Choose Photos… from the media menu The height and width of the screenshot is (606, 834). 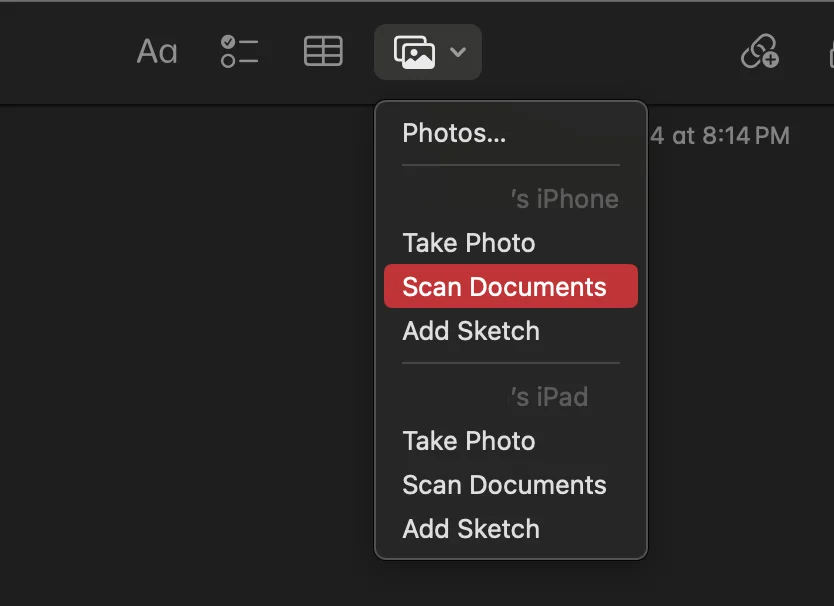pos(454,133)
